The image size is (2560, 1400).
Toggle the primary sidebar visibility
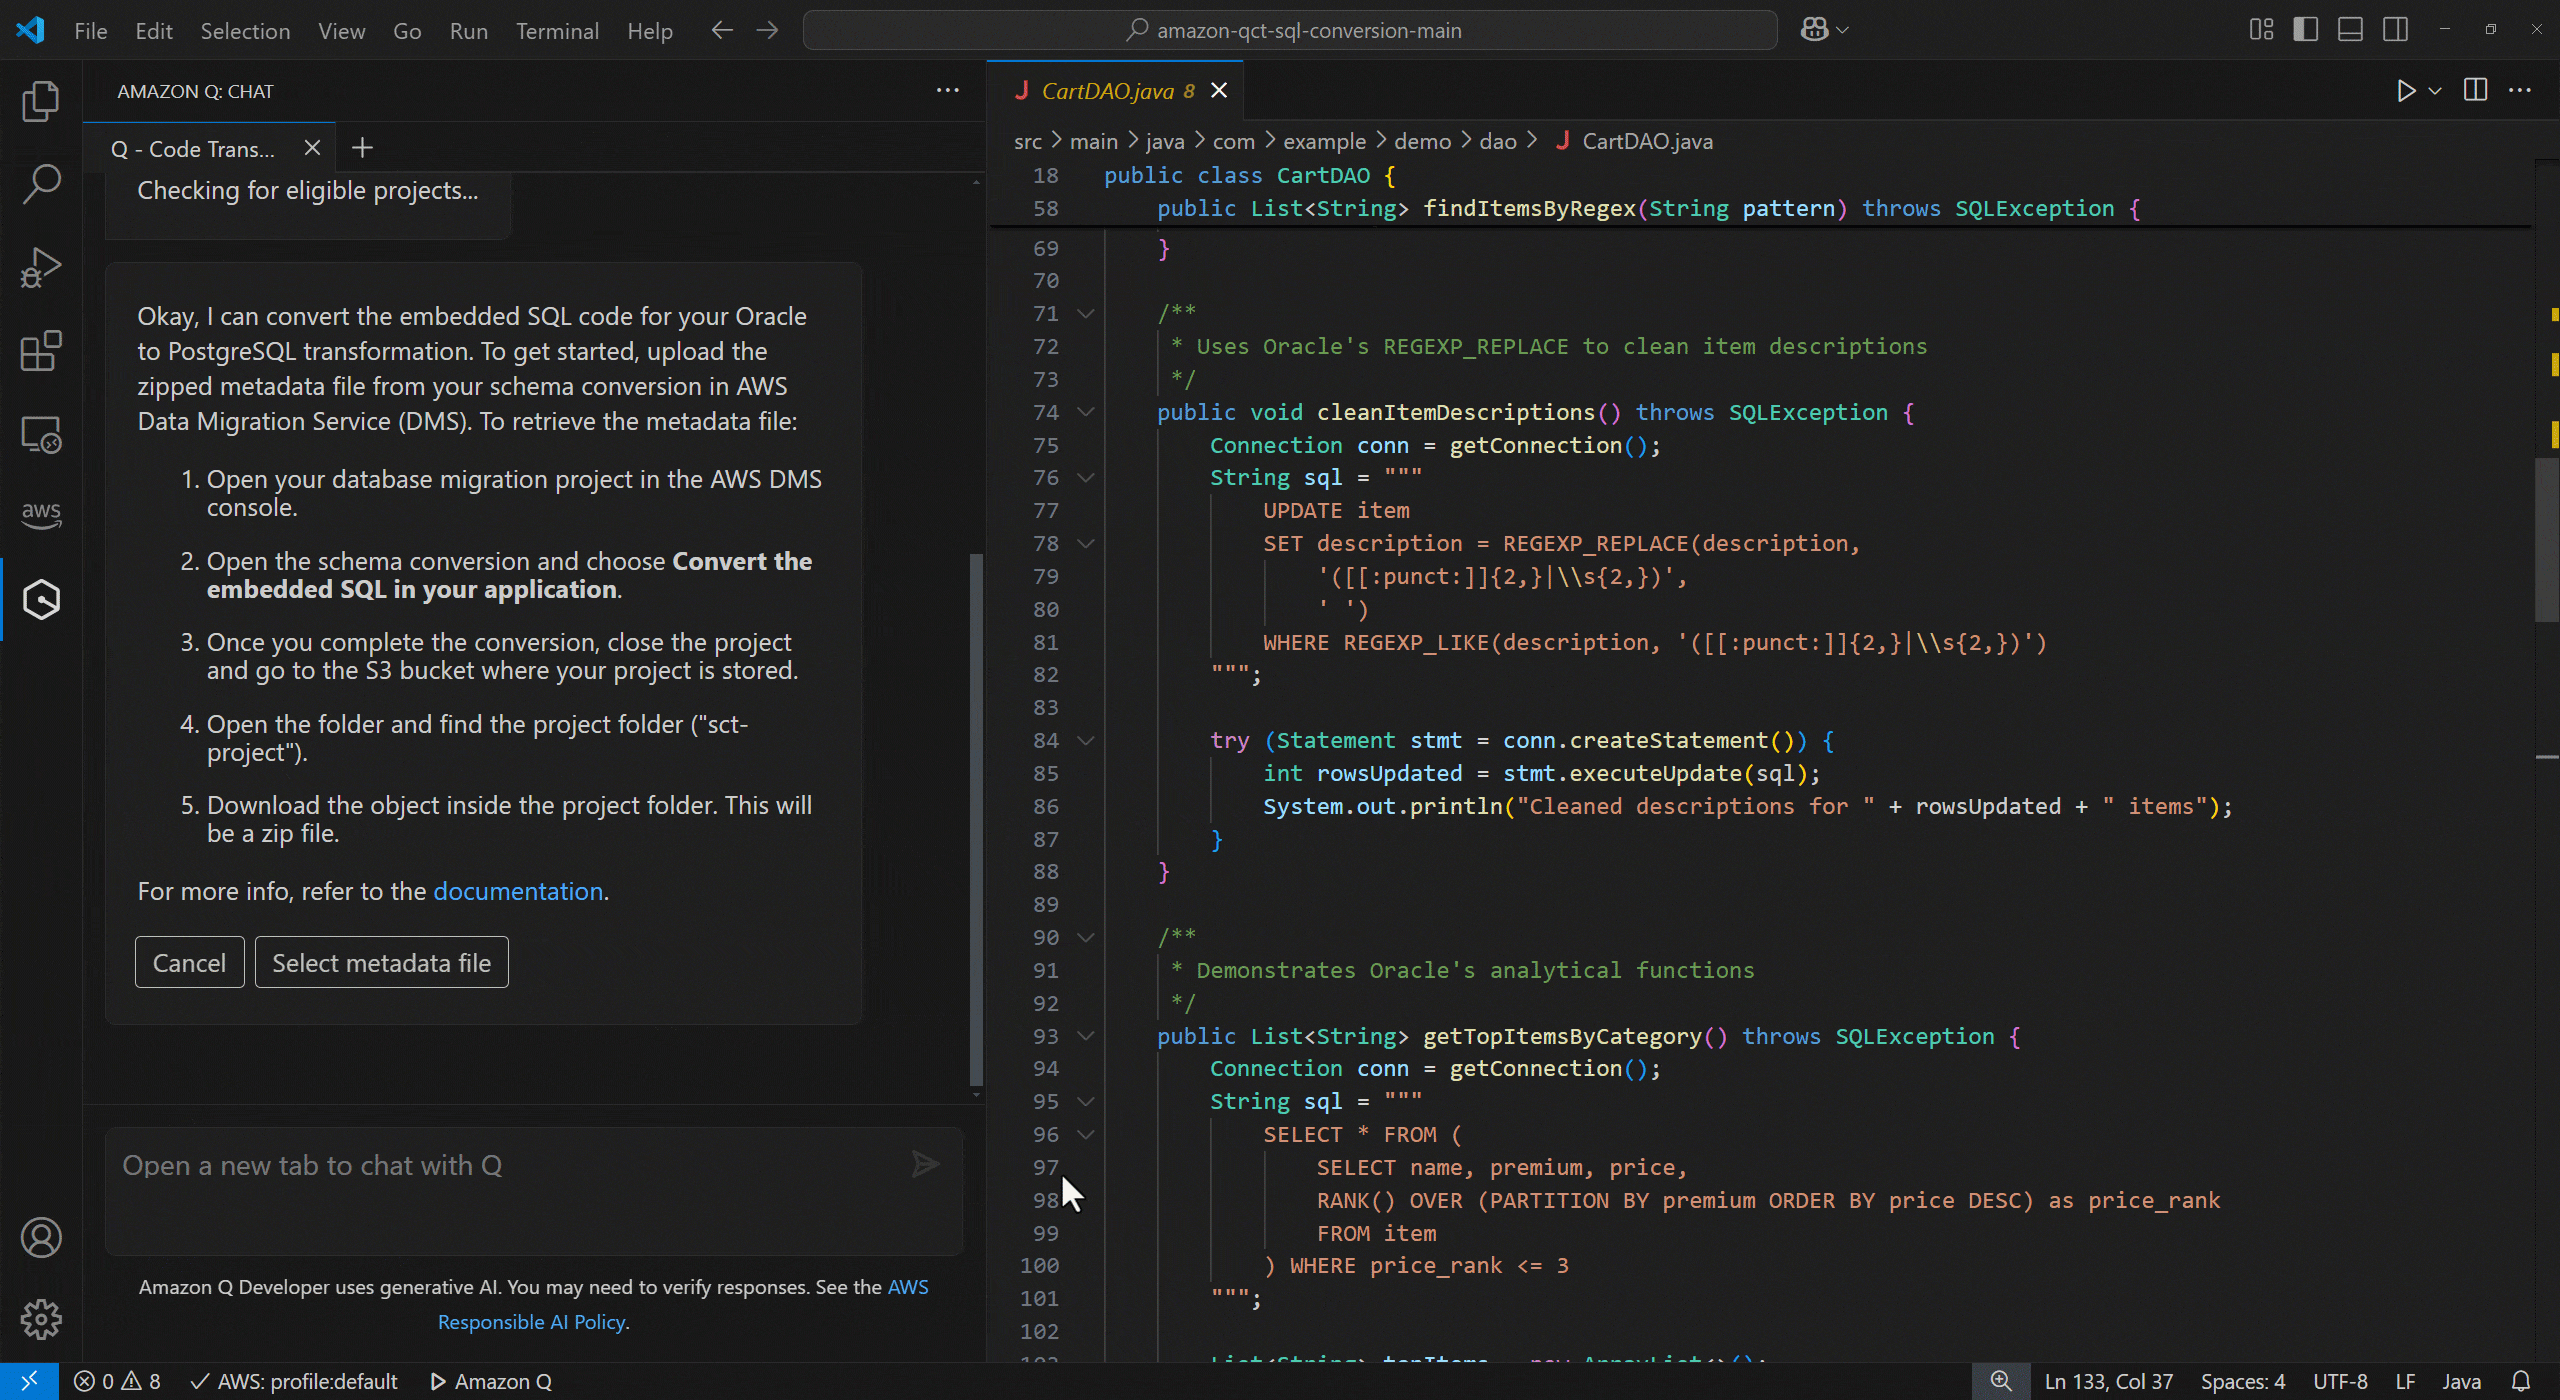click(x=2304, y=29)
